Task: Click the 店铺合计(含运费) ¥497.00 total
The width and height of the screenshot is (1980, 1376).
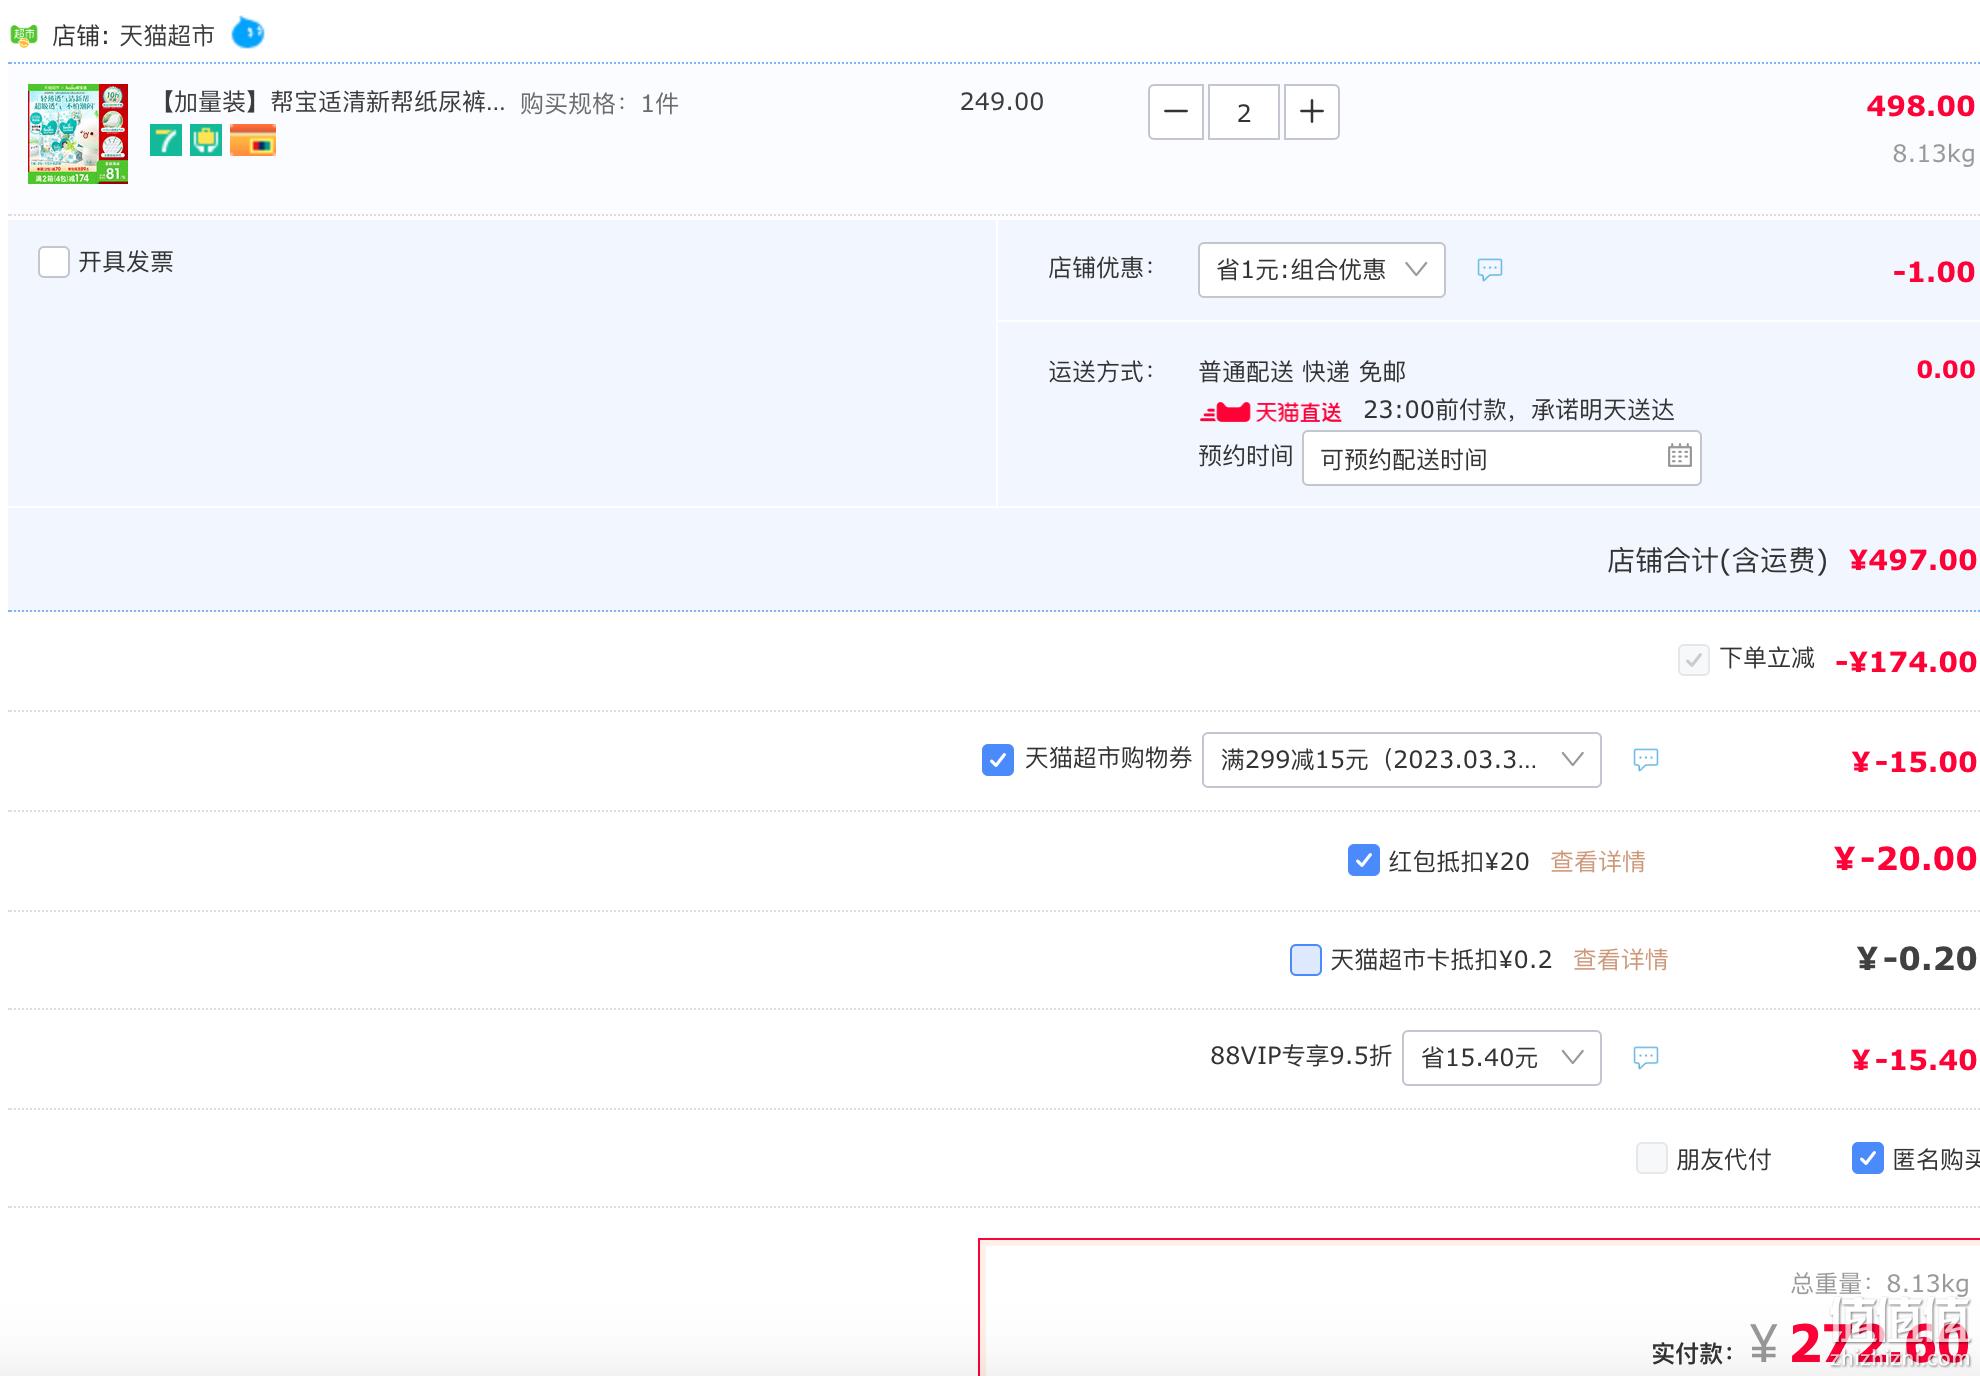Action: (1792, 560)
